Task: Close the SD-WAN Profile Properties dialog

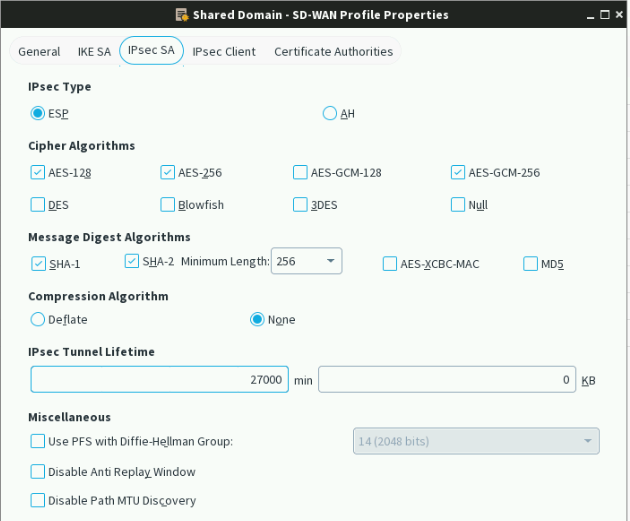Action: point(619,15)
